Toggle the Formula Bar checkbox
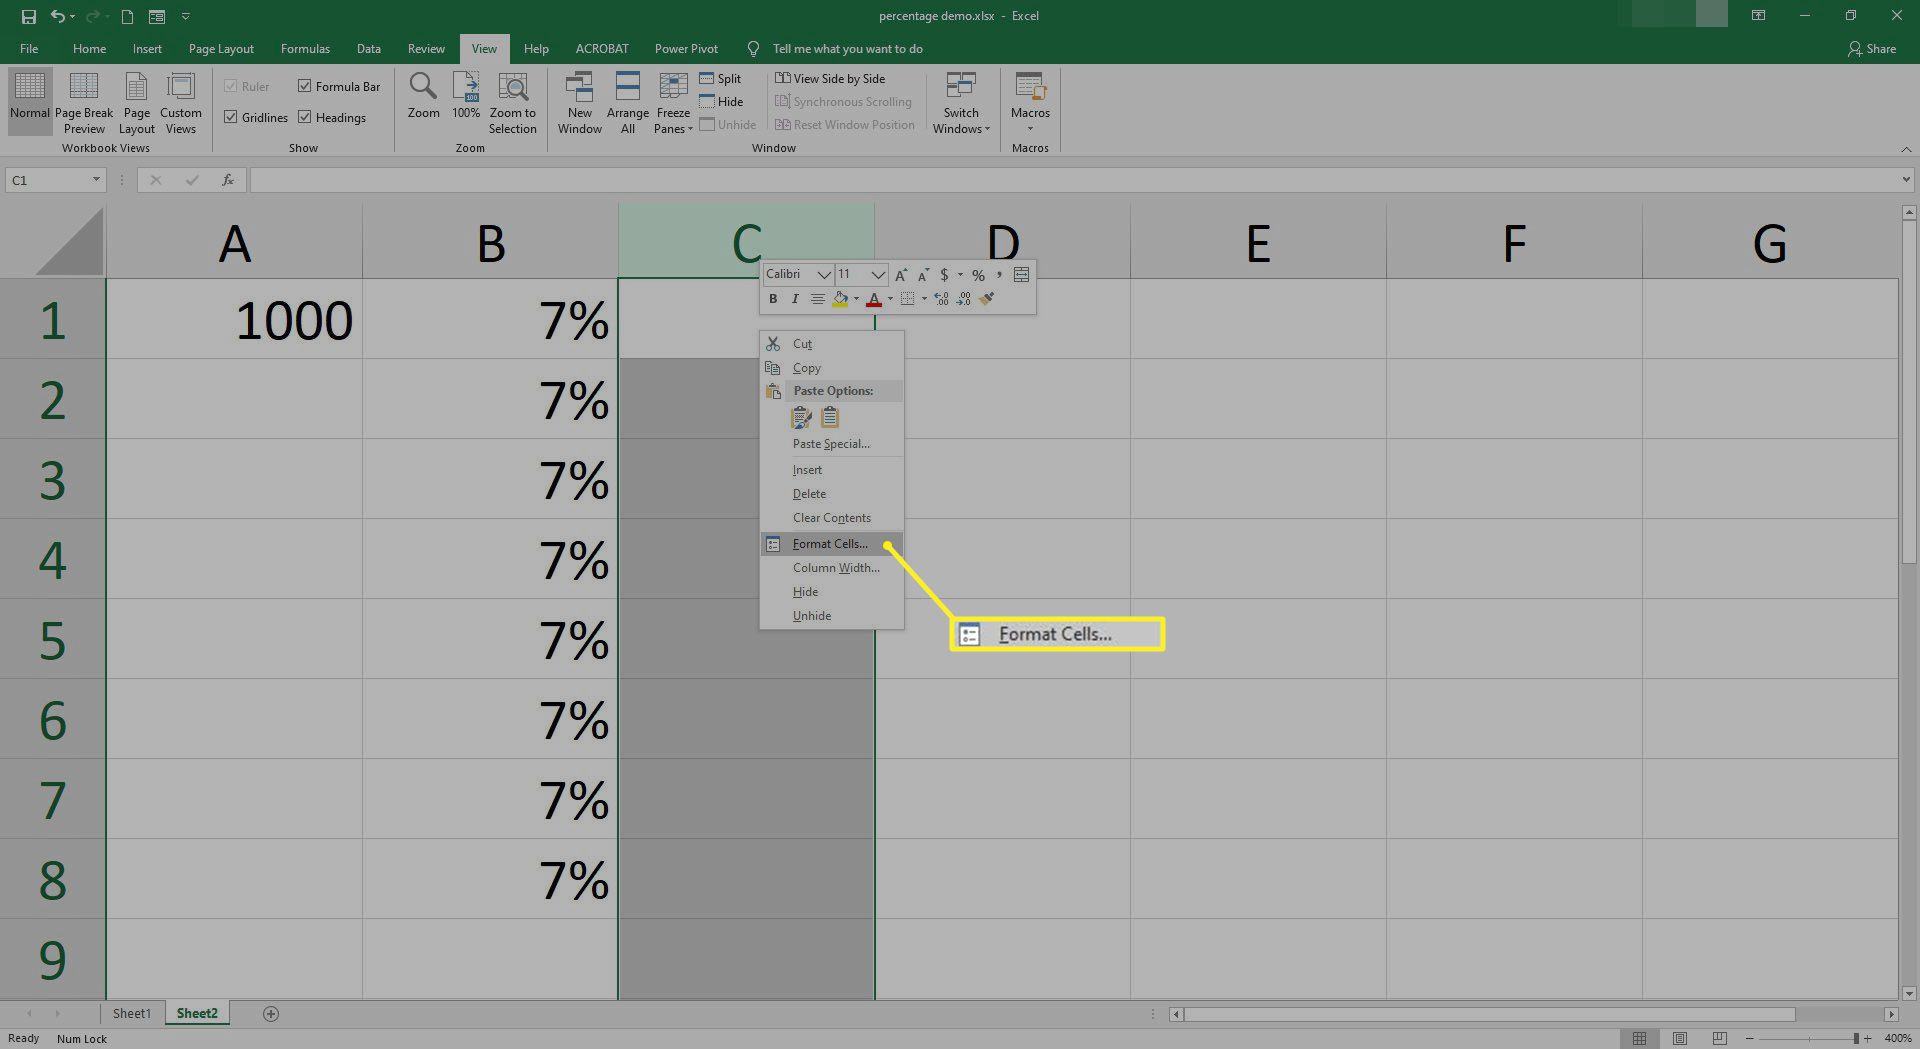 (x=305, y=86)
